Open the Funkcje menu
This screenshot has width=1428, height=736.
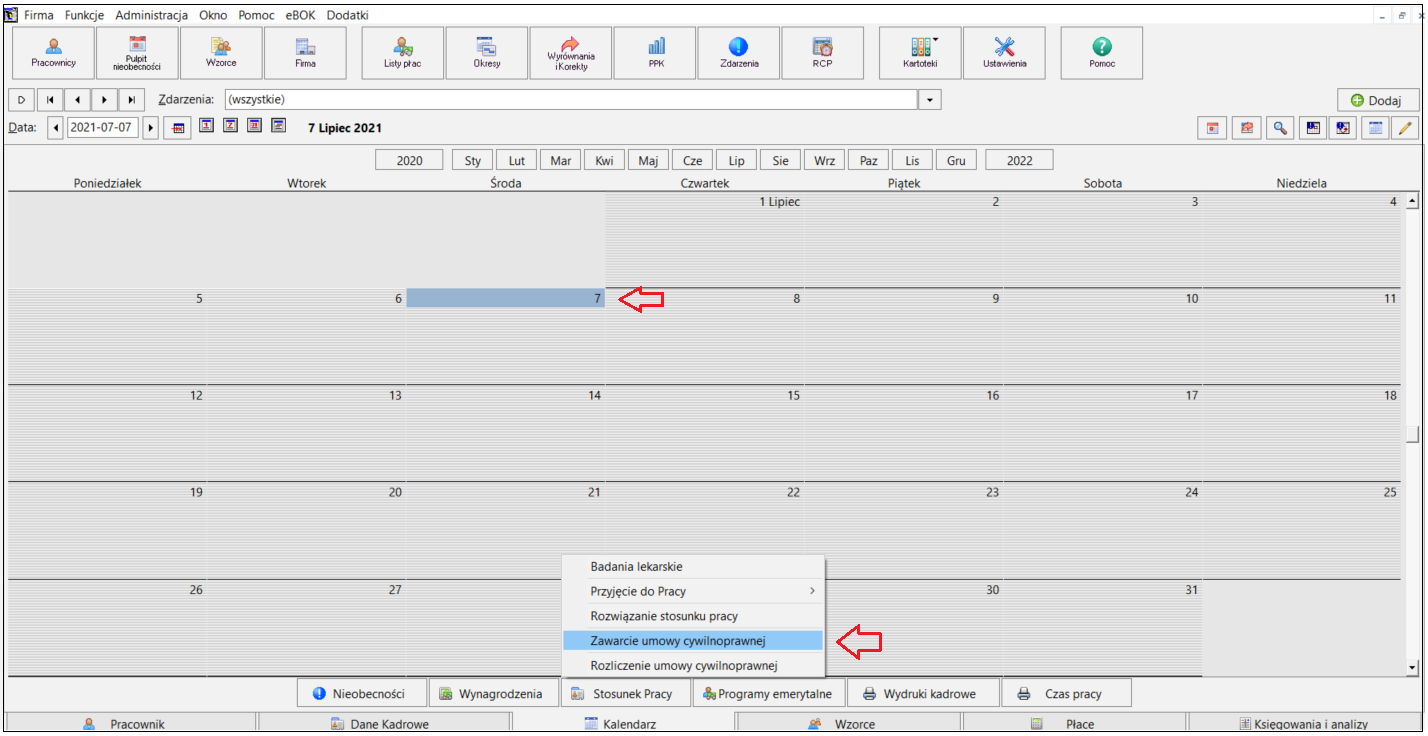tap(85, 15)
